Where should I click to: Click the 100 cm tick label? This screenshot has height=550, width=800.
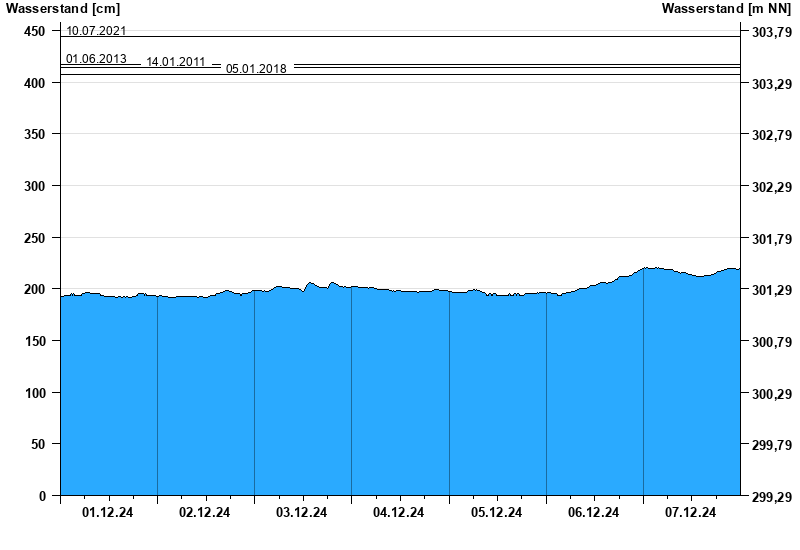tap(35, 393)
